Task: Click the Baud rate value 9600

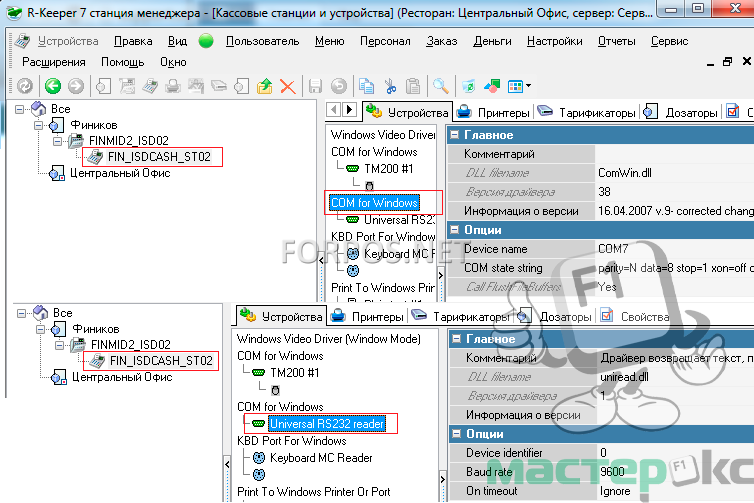Action: (615, 471)
